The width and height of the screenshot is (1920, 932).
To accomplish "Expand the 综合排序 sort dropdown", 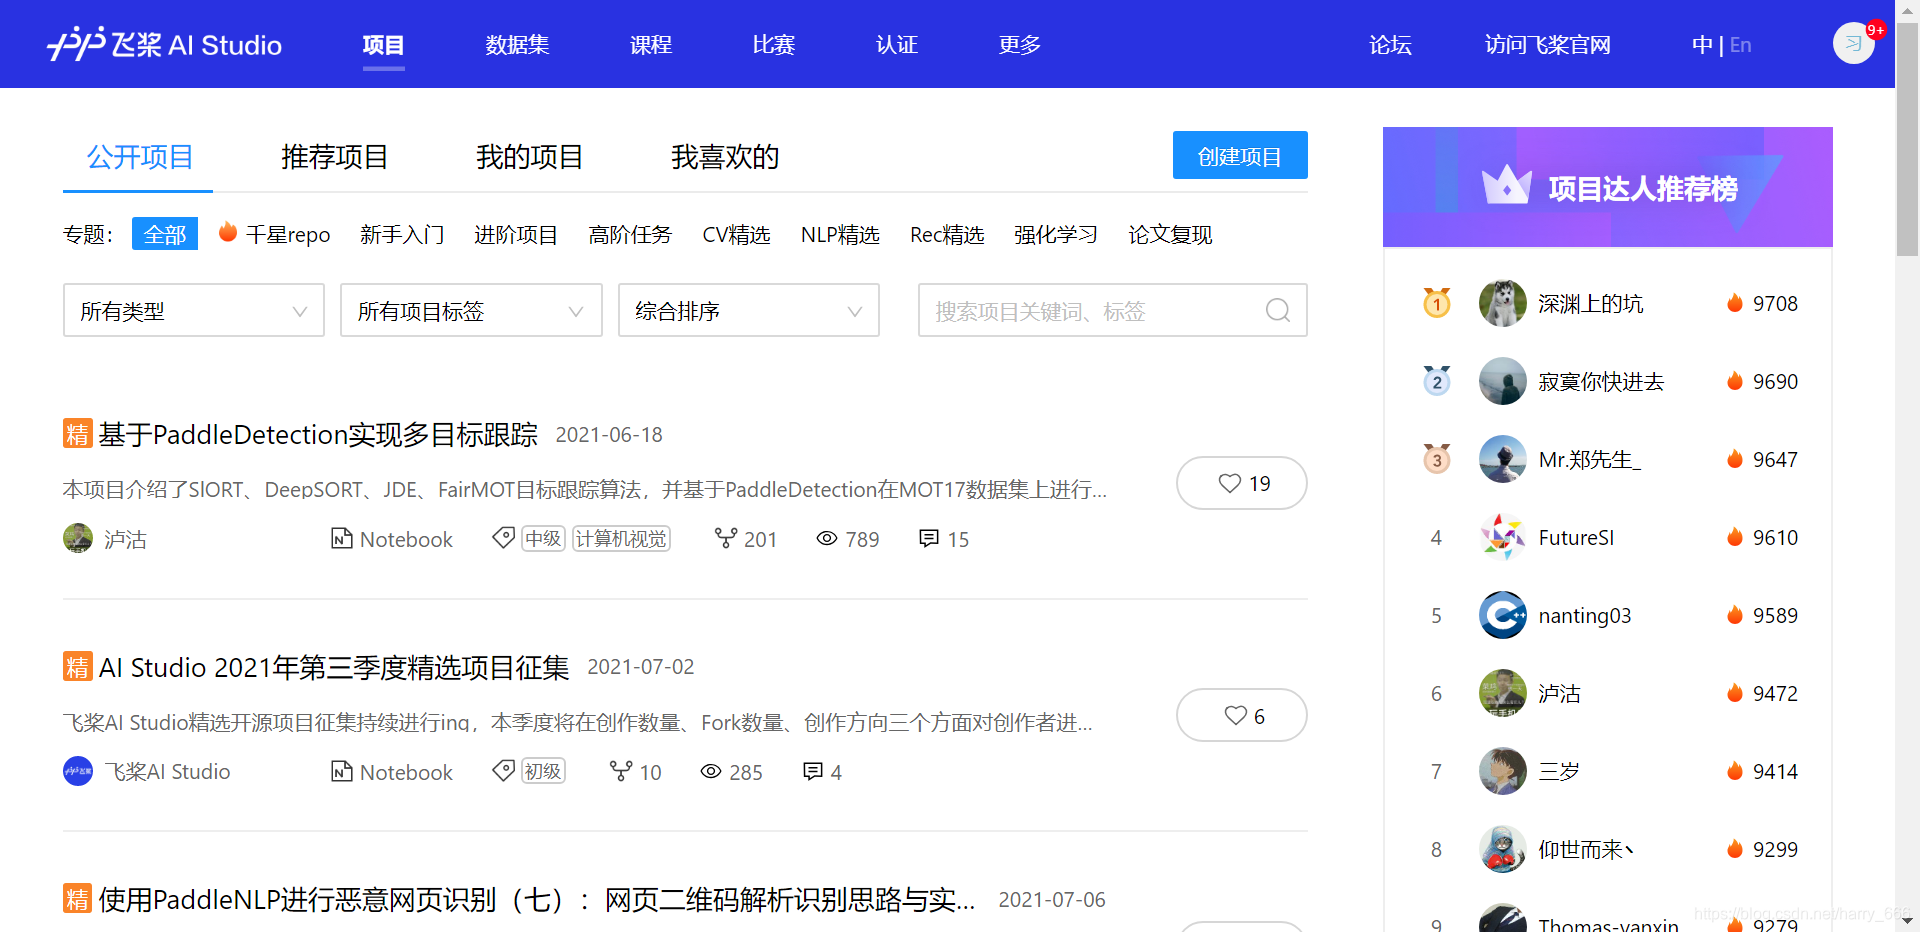I will (x=749, y=310).
